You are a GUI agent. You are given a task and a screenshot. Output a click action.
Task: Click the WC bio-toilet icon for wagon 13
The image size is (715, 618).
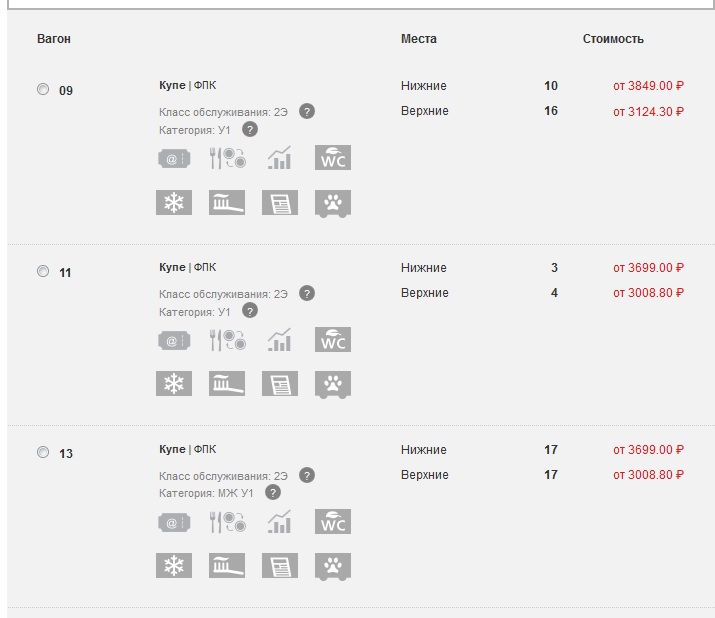tap(333, 522)
